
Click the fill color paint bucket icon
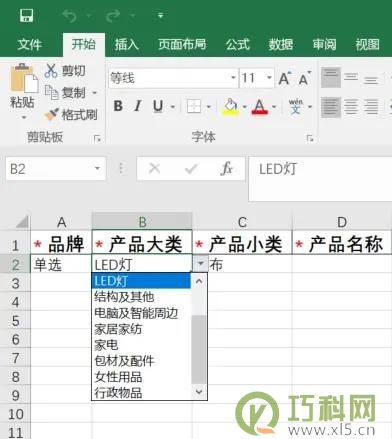click(231, 106)
